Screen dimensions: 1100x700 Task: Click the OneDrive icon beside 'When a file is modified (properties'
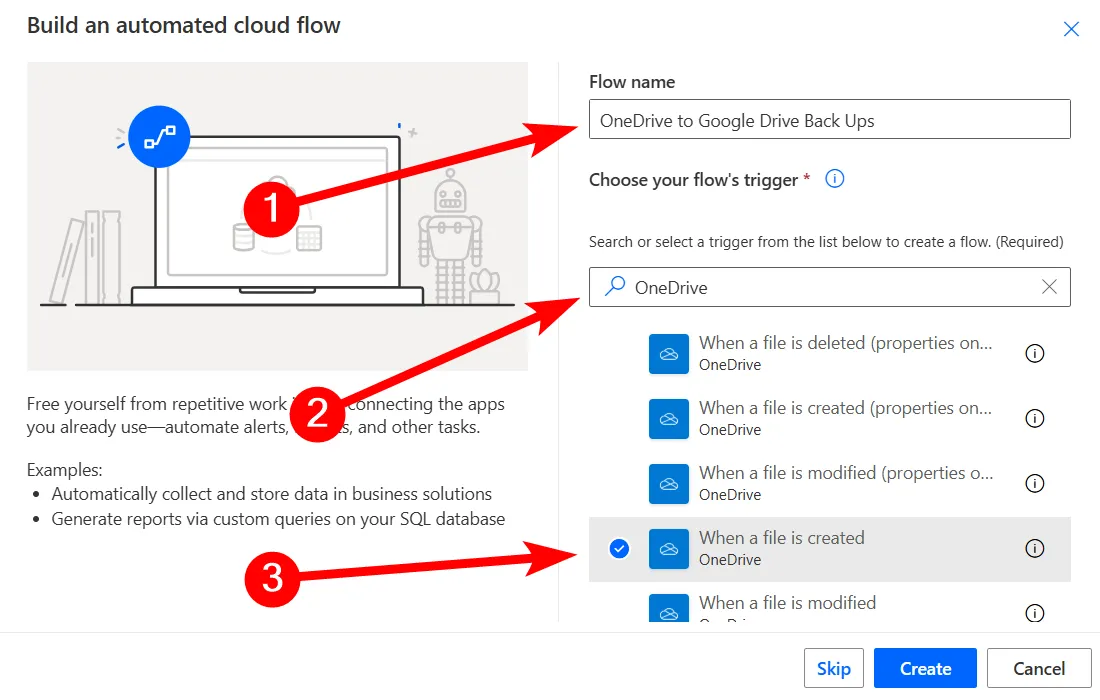[x=669, y=484]
